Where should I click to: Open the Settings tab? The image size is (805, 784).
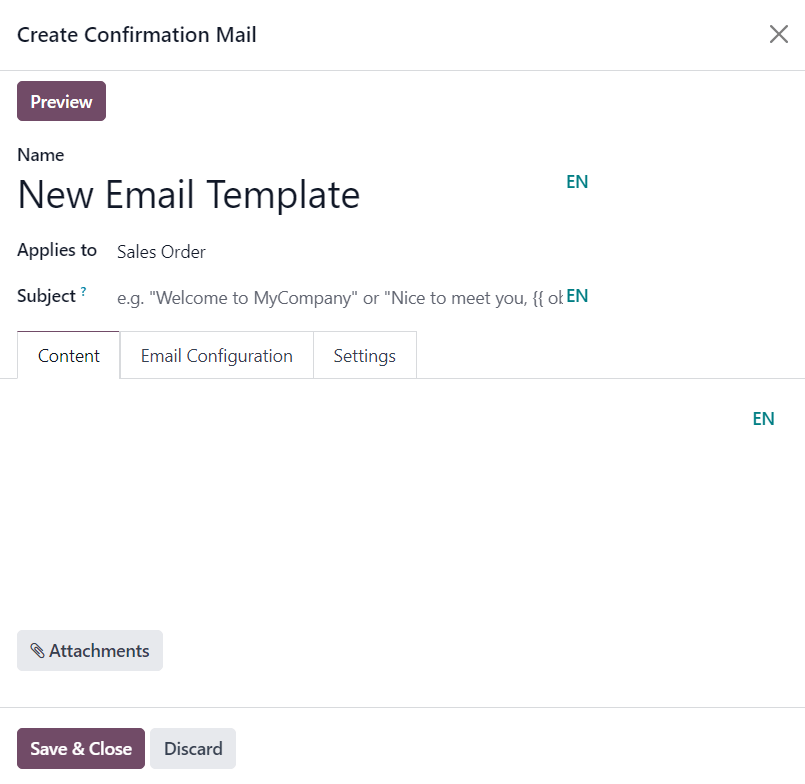tap(364, 355)
